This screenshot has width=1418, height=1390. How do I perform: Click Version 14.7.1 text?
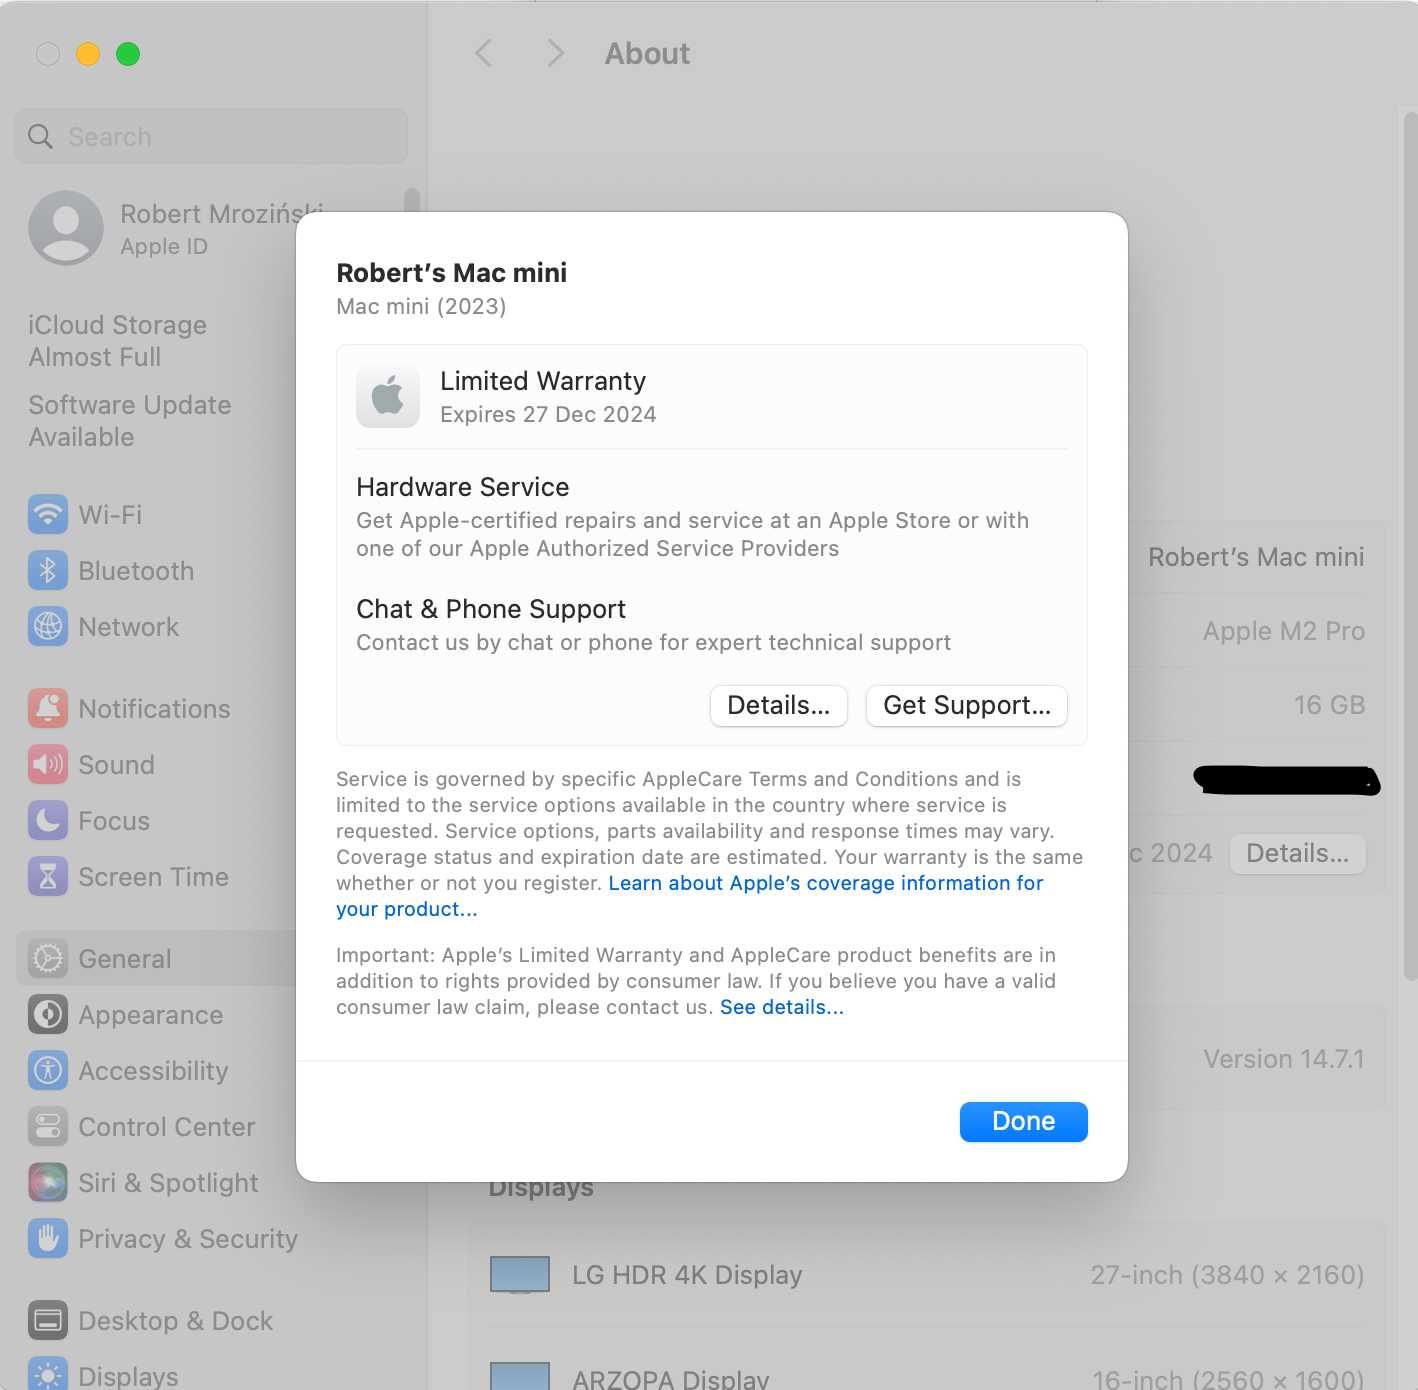tap(1284, 1059)
